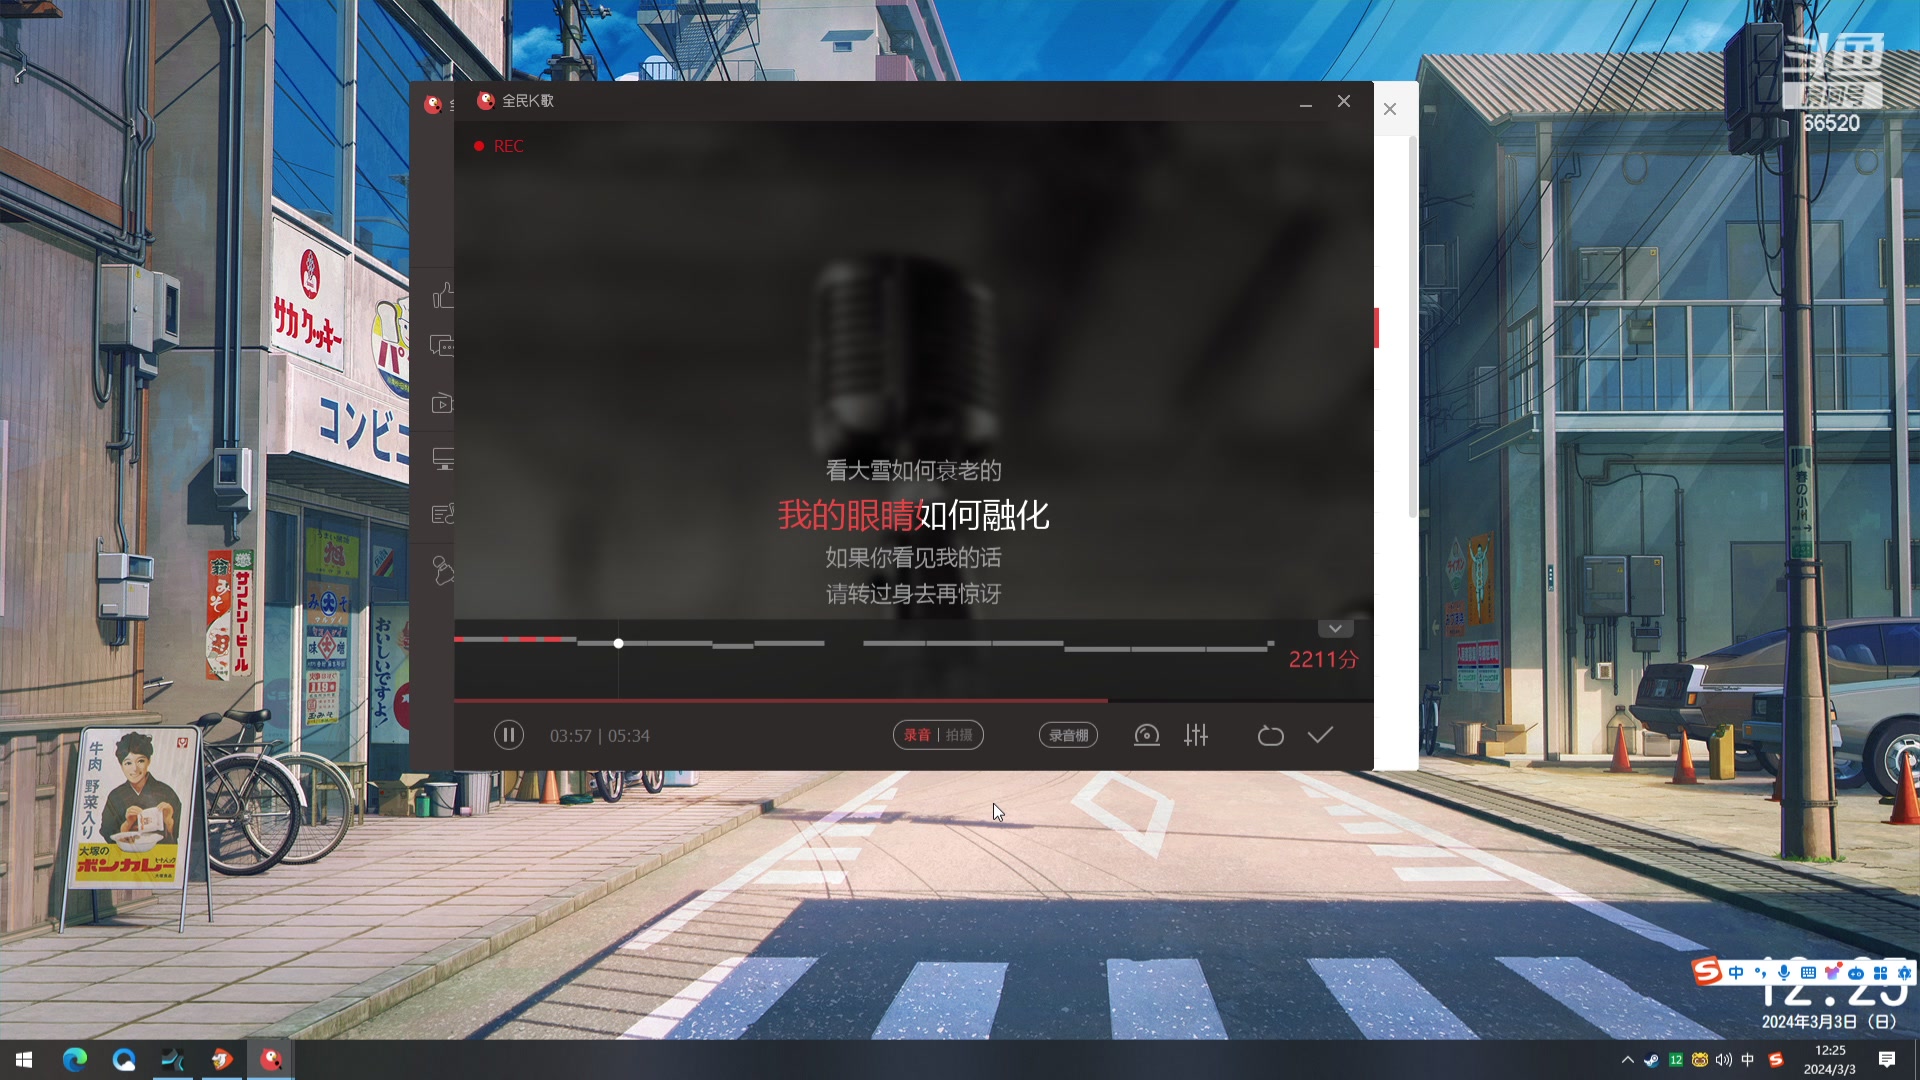Open the Sogou toolbox grid icon
This screenshot has width=1920, height=1080.
1880,973
